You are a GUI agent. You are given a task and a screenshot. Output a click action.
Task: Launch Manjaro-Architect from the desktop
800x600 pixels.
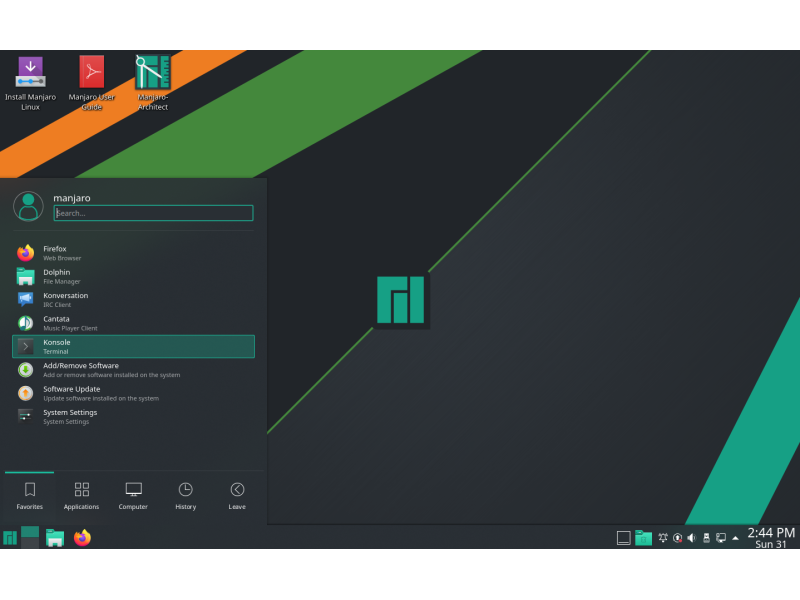(153, 84)
